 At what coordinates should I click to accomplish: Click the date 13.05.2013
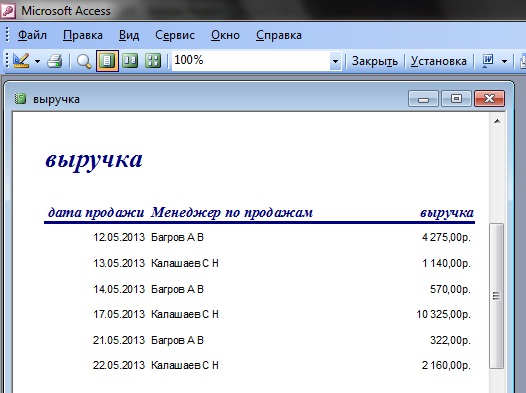(x=119, y=263)
